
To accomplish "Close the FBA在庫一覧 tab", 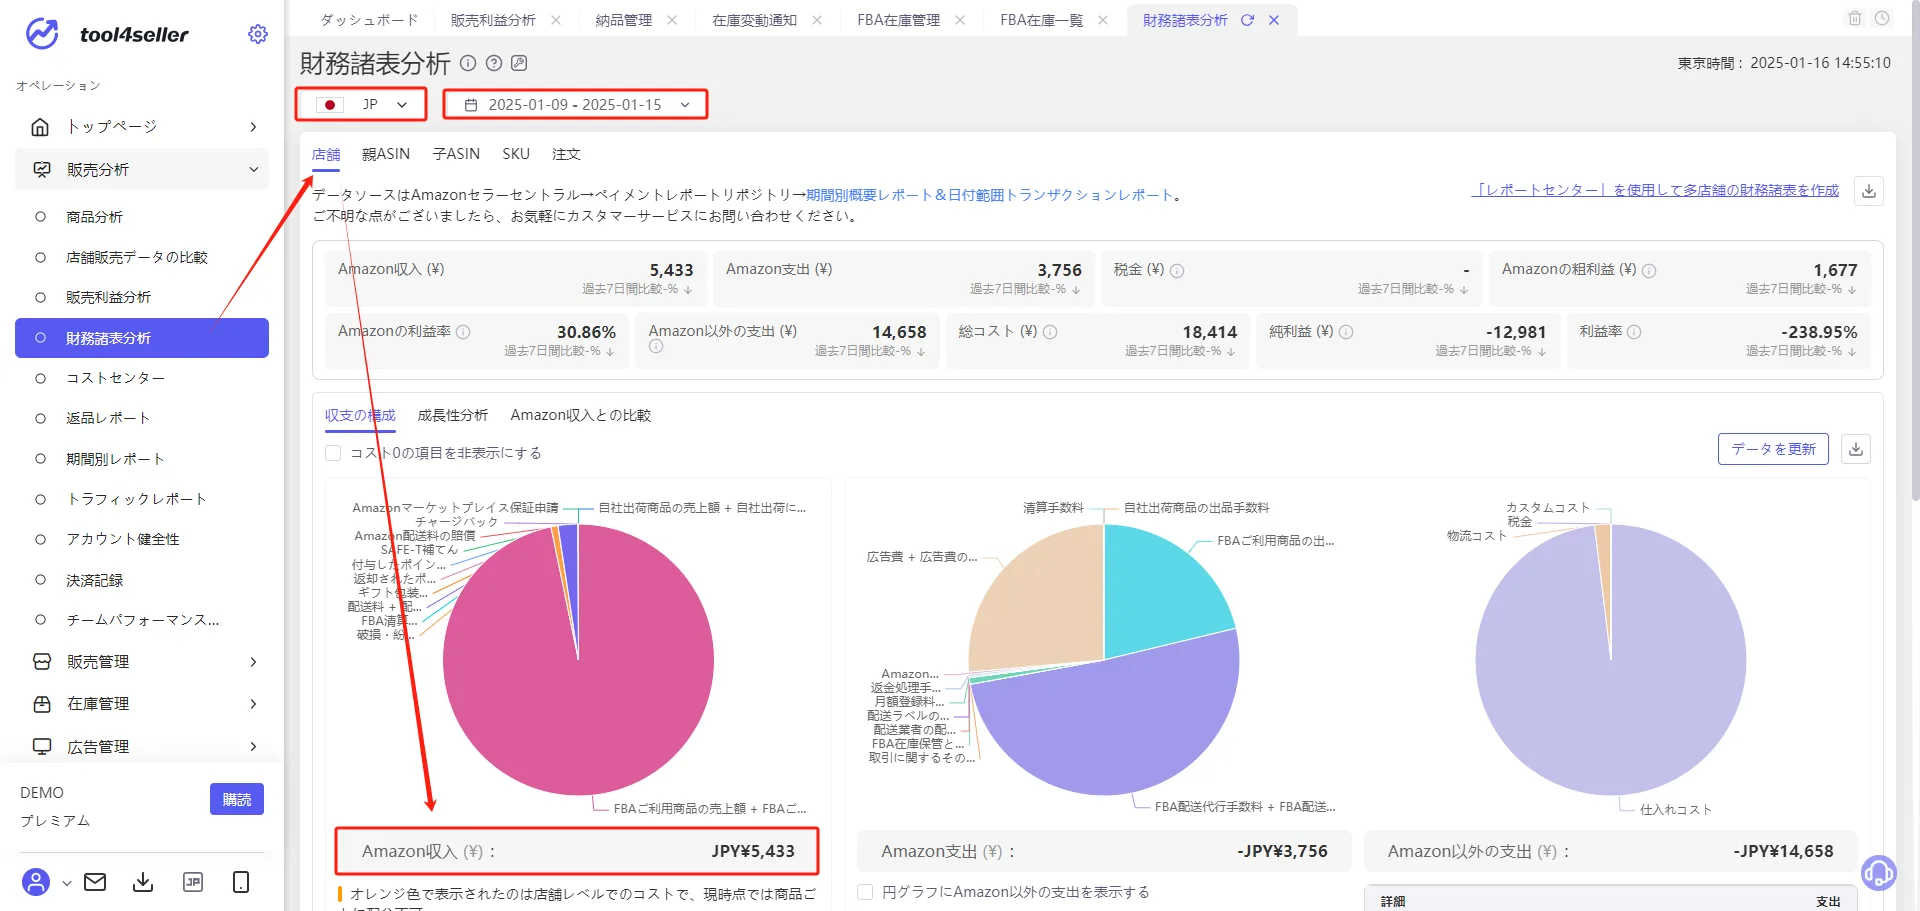I will (x=1103, y=20).
